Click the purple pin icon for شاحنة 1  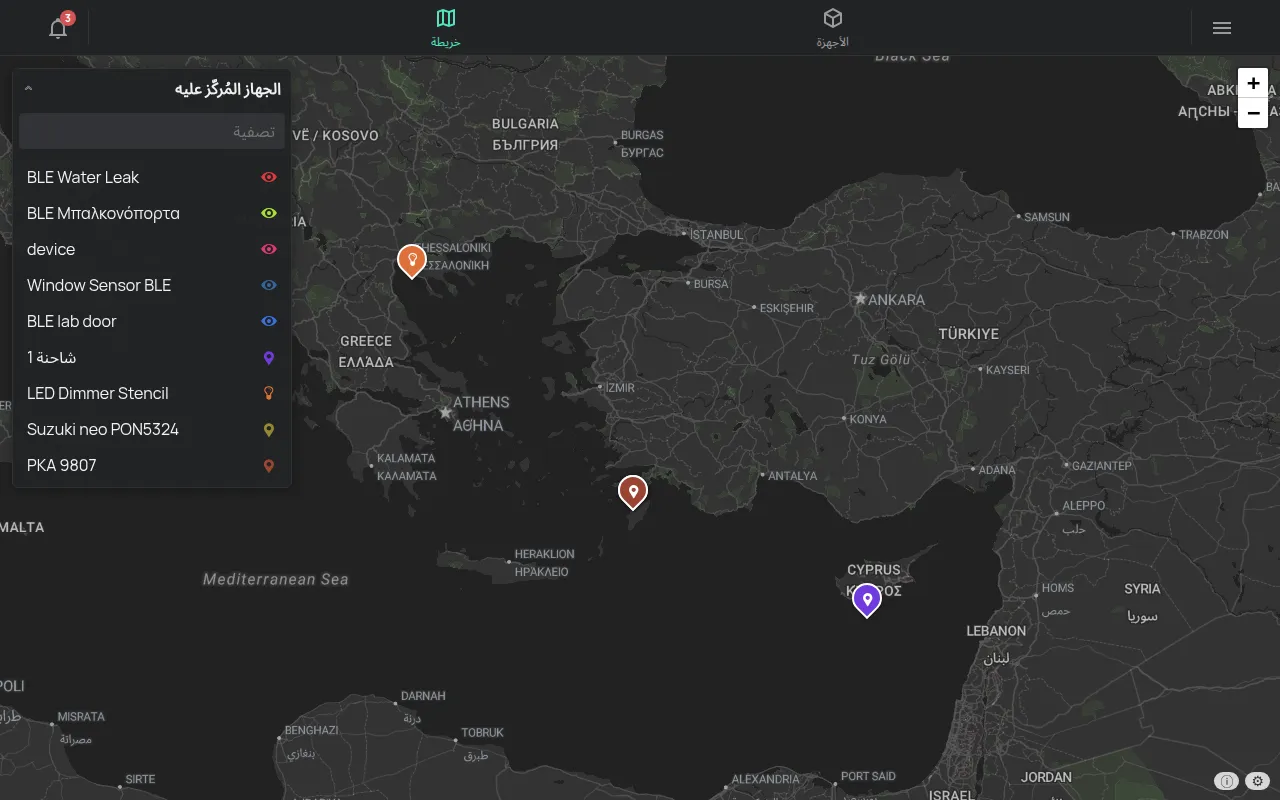(268, 357)
